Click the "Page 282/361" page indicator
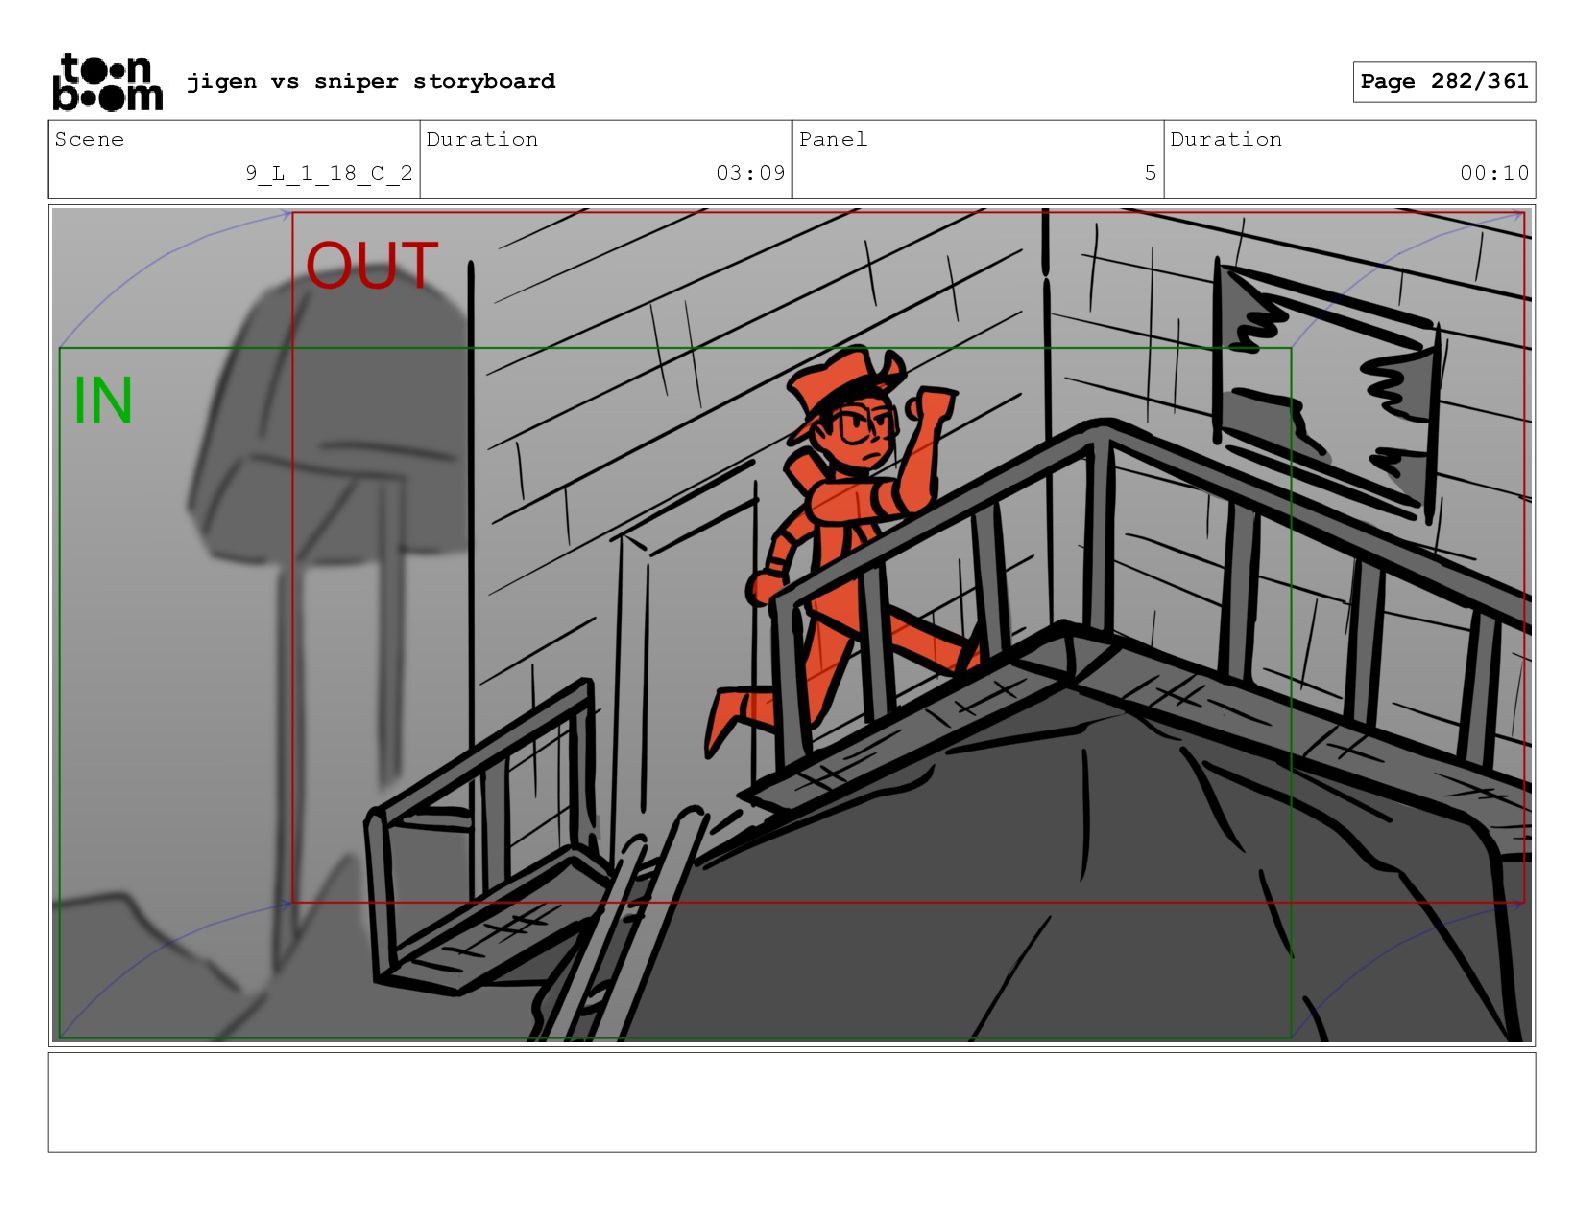Image resolution: width=1584 pixels, height=1224 pixels. click(x=1444, y=82)
